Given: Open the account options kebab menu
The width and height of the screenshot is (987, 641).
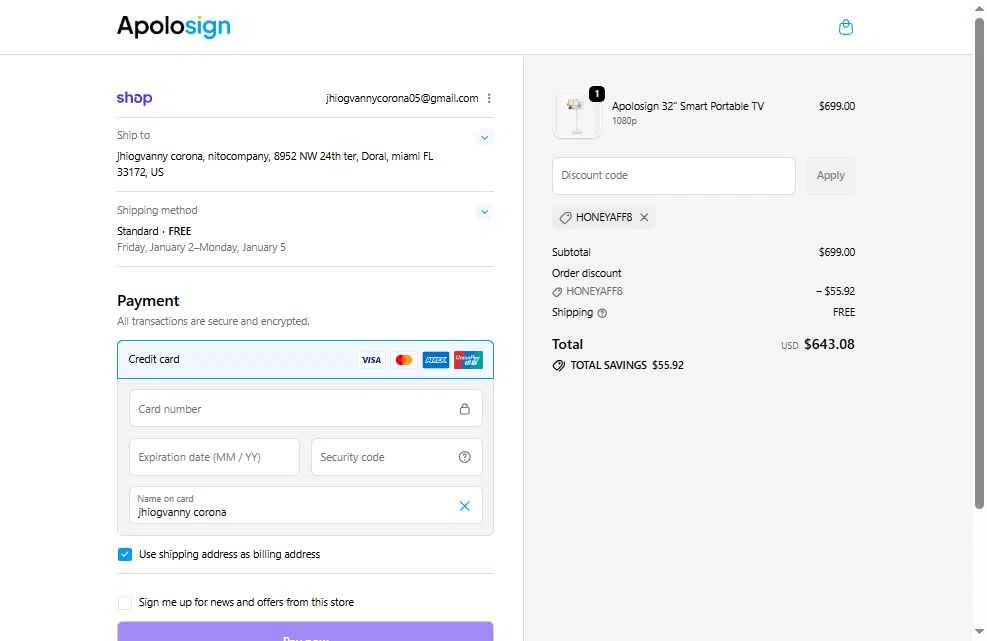Looking at the screenshot, I should (489, 98).
